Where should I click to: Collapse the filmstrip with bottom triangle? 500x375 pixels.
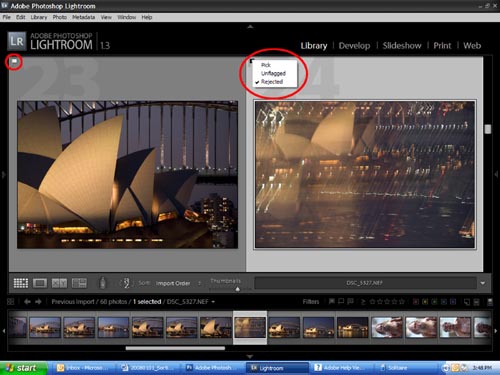point(250,356)
